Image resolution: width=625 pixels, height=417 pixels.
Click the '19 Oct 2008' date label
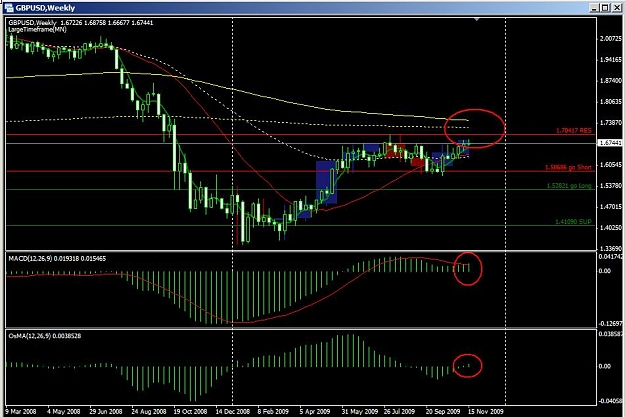pos(191,411)
